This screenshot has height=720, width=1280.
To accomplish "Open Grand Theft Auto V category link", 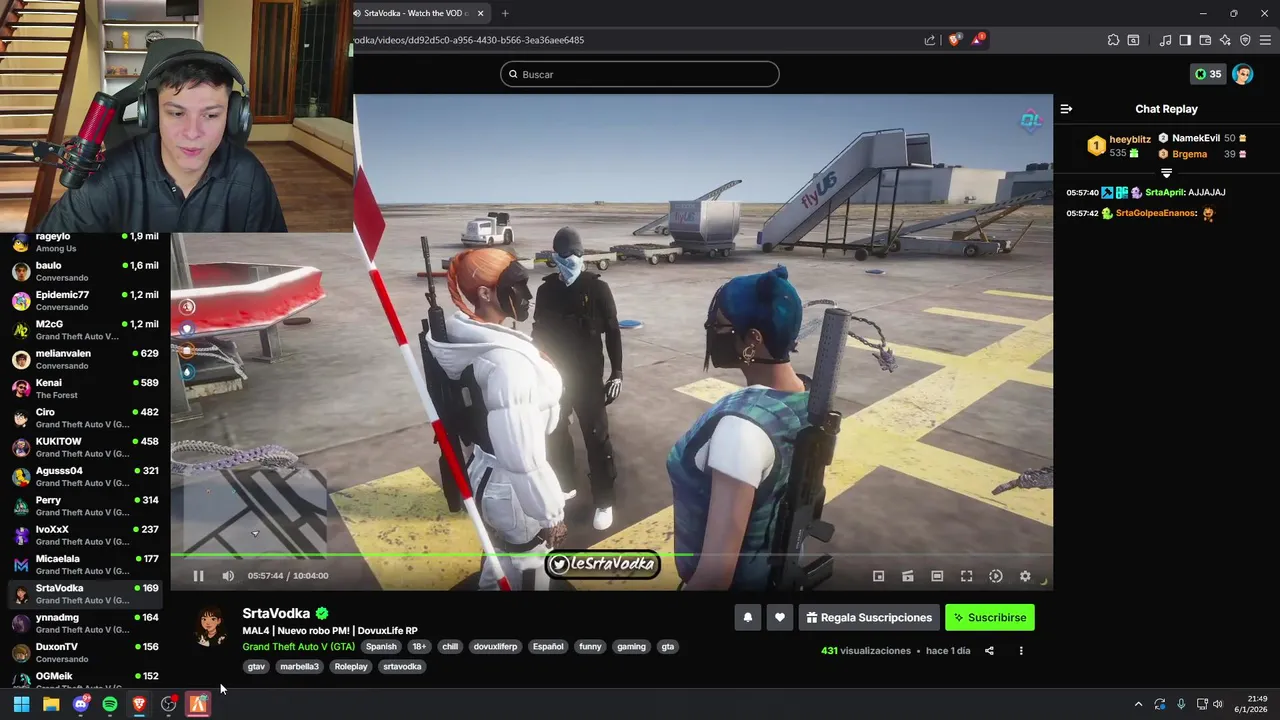I will click(x=298, y=646).
